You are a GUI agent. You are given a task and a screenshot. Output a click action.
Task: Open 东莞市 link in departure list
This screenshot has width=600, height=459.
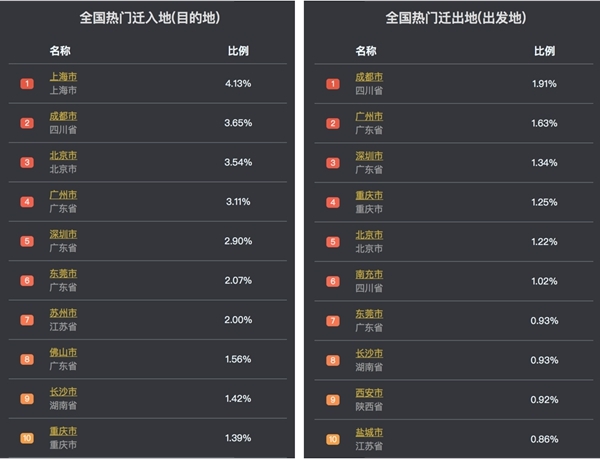tap(369, 313)
